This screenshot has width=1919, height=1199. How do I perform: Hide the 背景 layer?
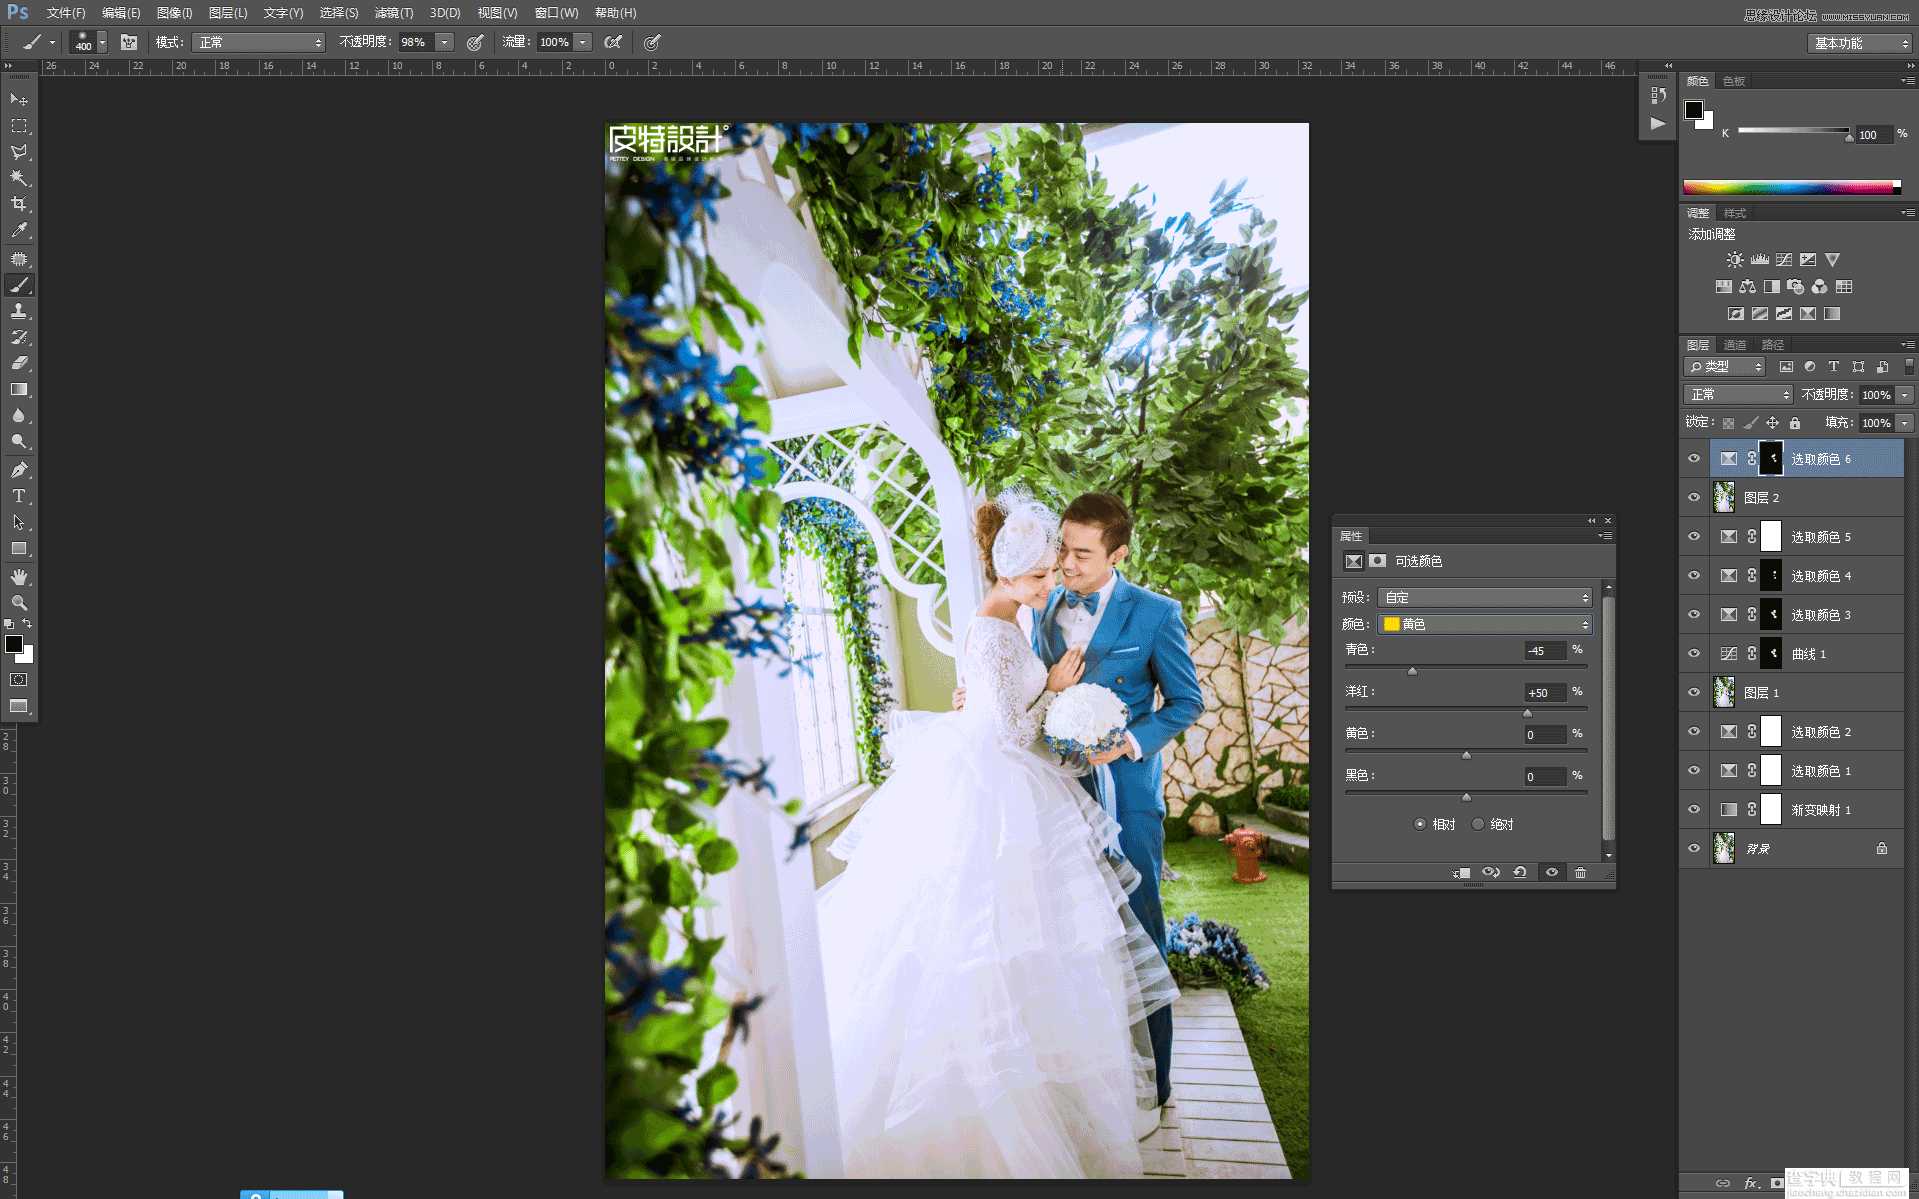coord(1694,849)
